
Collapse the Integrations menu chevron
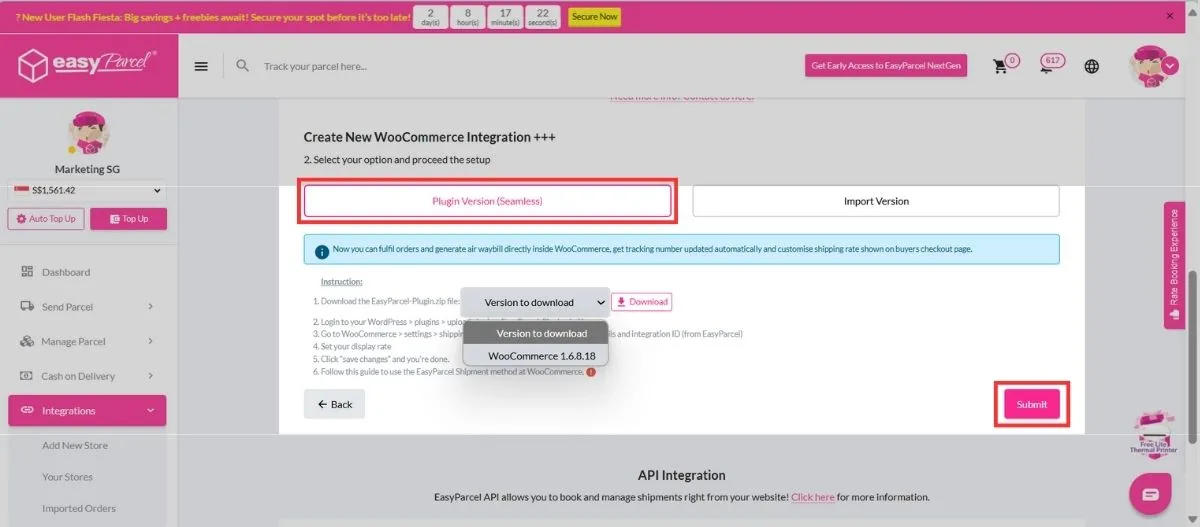point(150,410)
